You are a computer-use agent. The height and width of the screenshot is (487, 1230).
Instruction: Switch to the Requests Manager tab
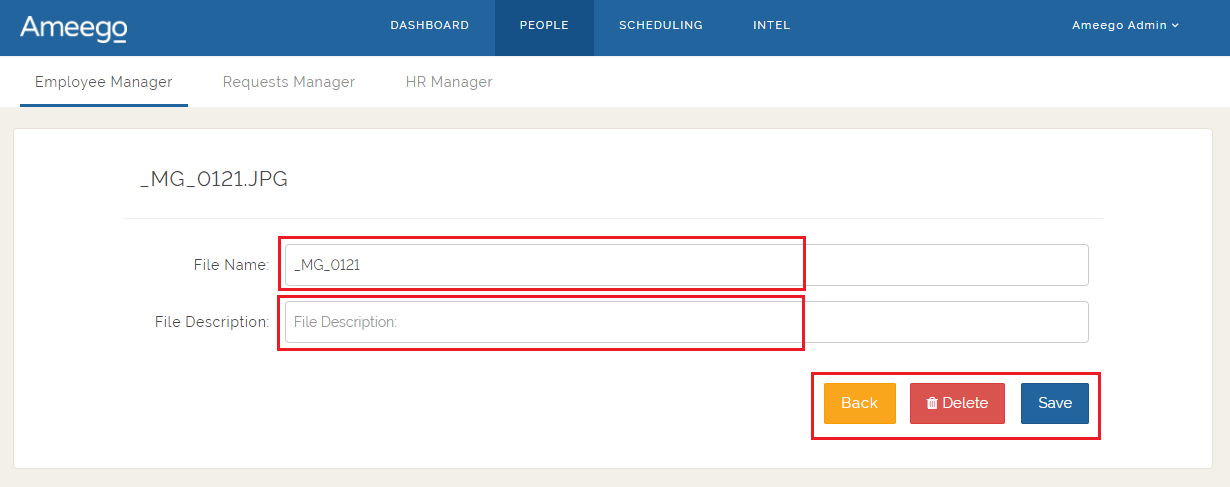point(288,82)
